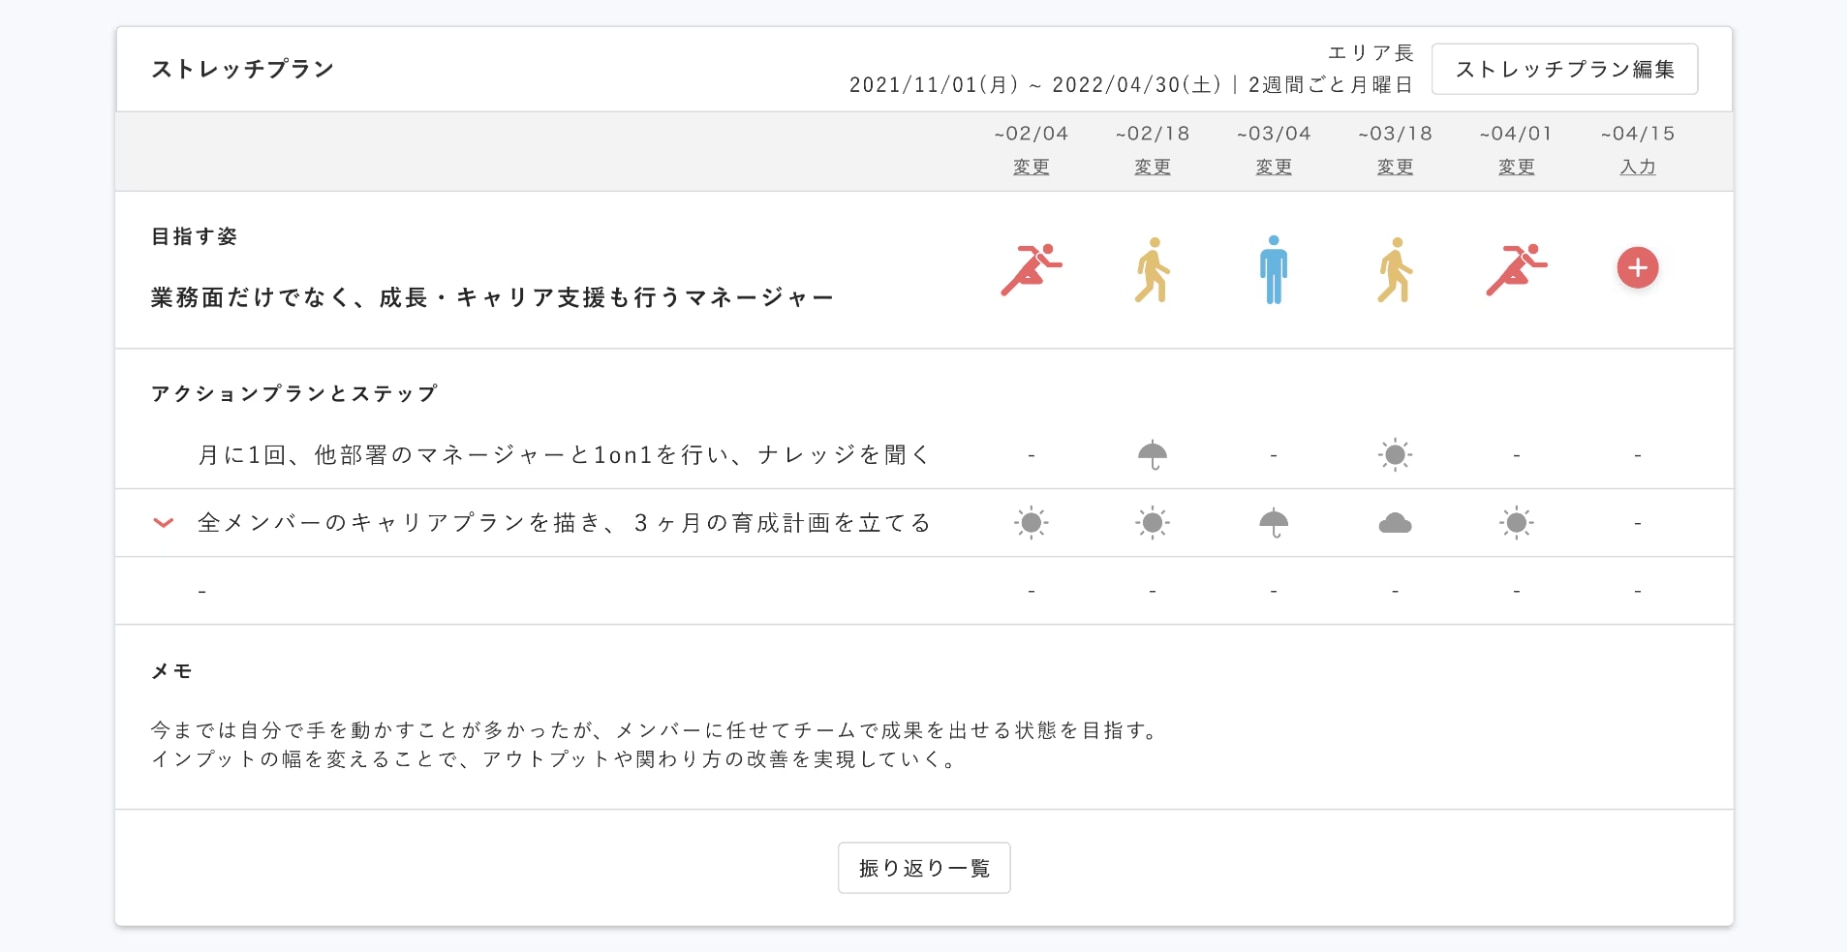
Task: Click the cloud icon in career plan row
Action: [x=1395, y=523]
